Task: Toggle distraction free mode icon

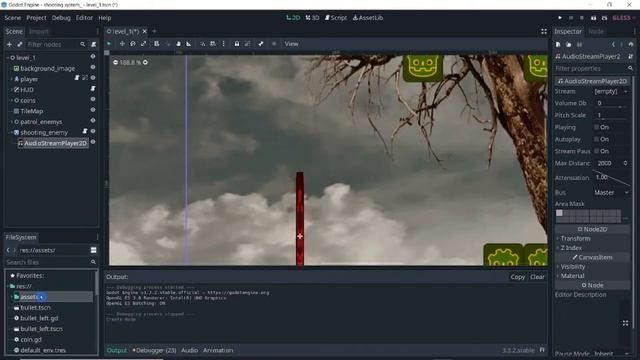Action: click(x=544, y=31)
